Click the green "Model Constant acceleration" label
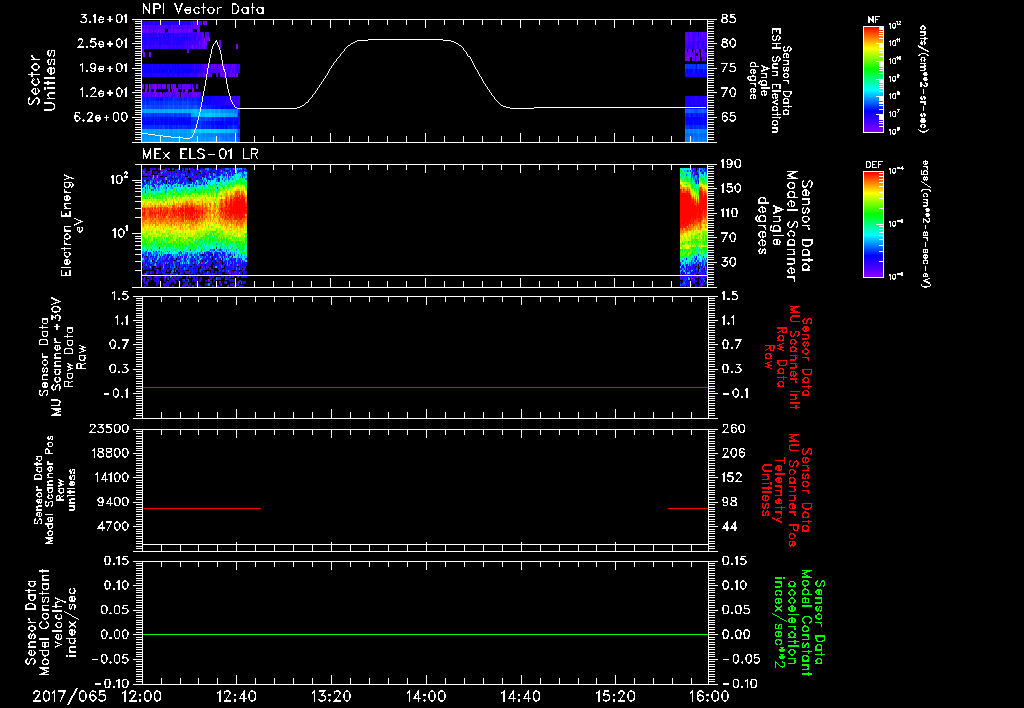 click(x=800, y=622)
